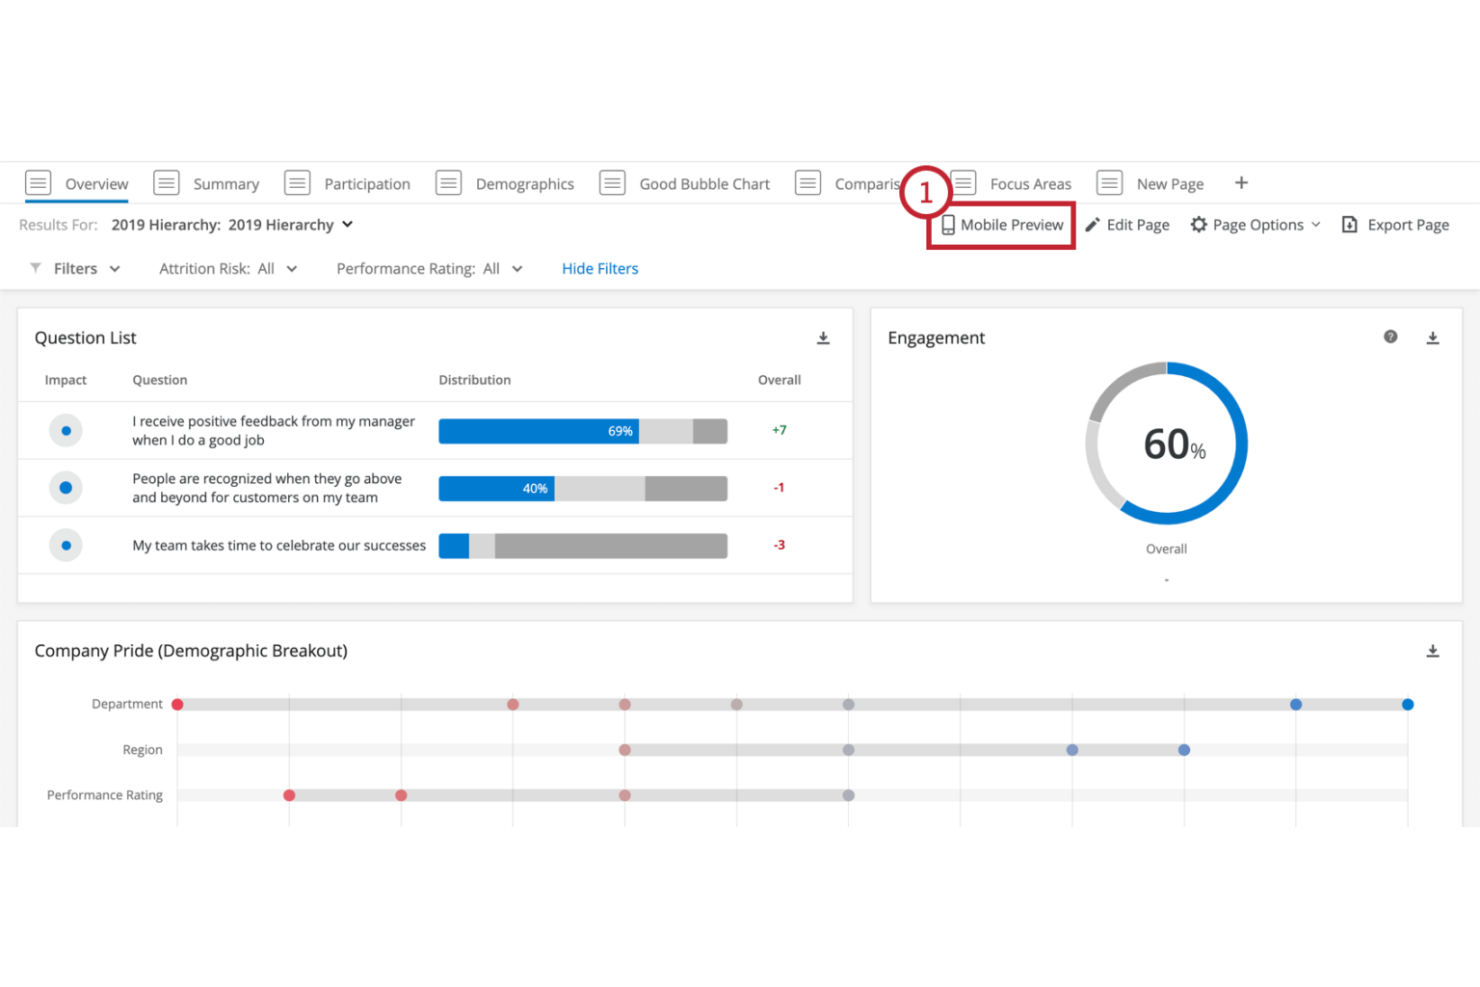1480x987 pixels.
Task: Add a new page with plus icon
Action: click(1241, 183)
